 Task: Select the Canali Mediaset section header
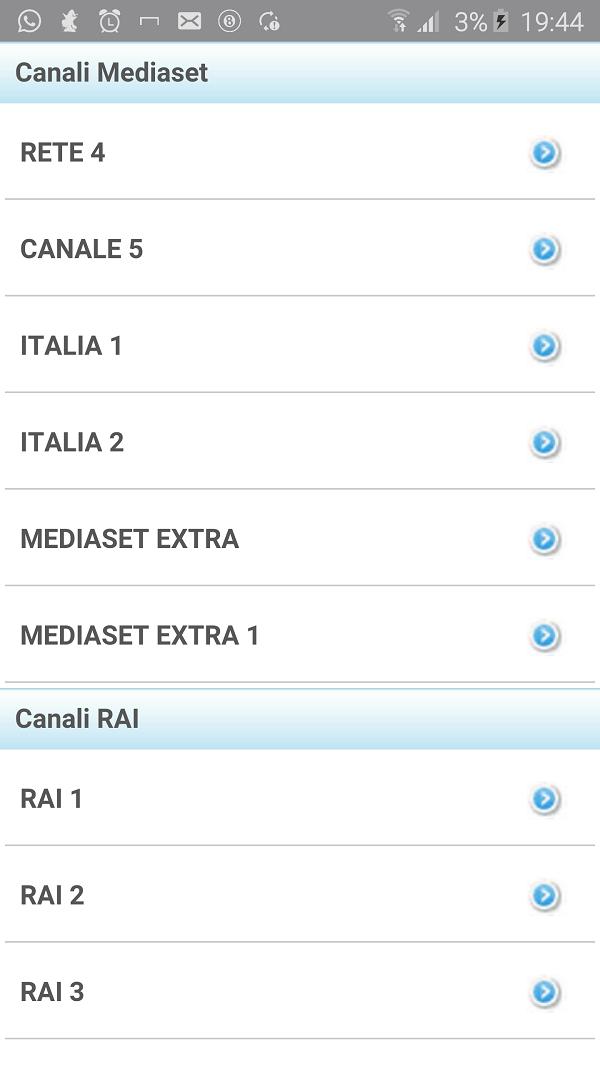110,72
